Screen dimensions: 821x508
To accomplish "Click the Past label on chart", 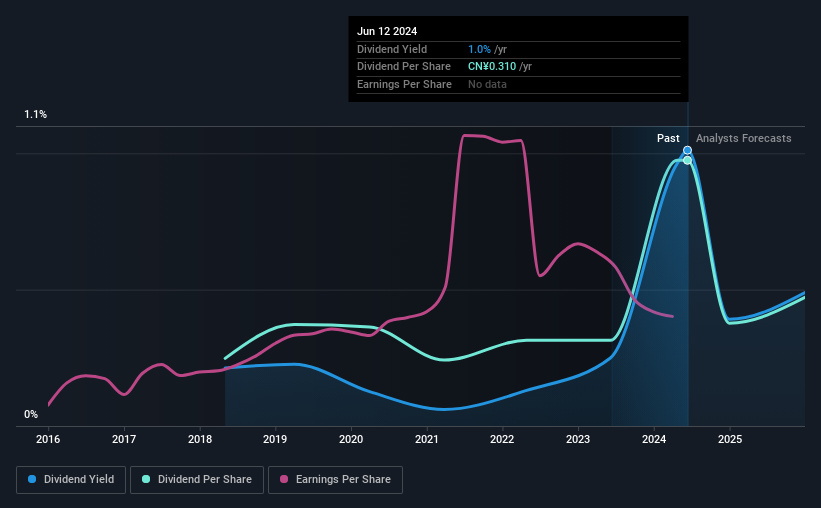I will 668,138.
